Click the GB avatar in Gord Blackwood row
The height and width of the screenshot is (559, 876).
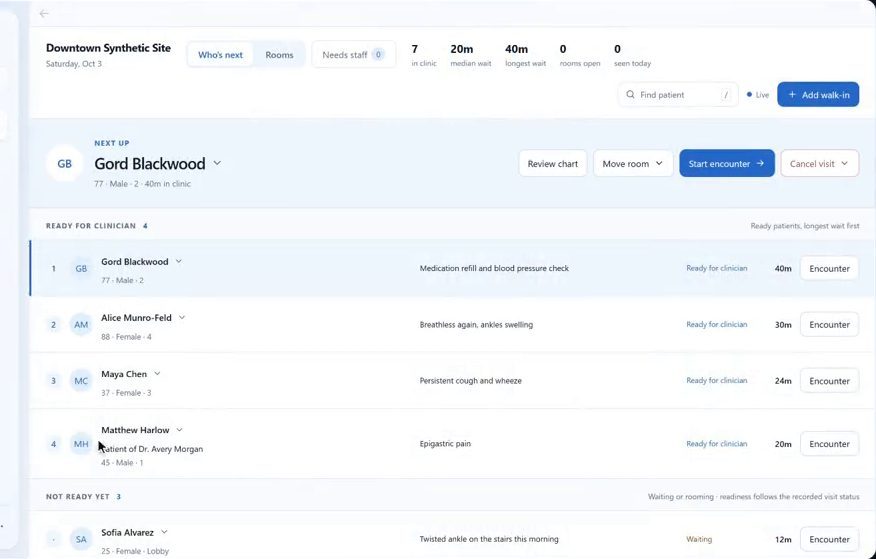(81, 269)
